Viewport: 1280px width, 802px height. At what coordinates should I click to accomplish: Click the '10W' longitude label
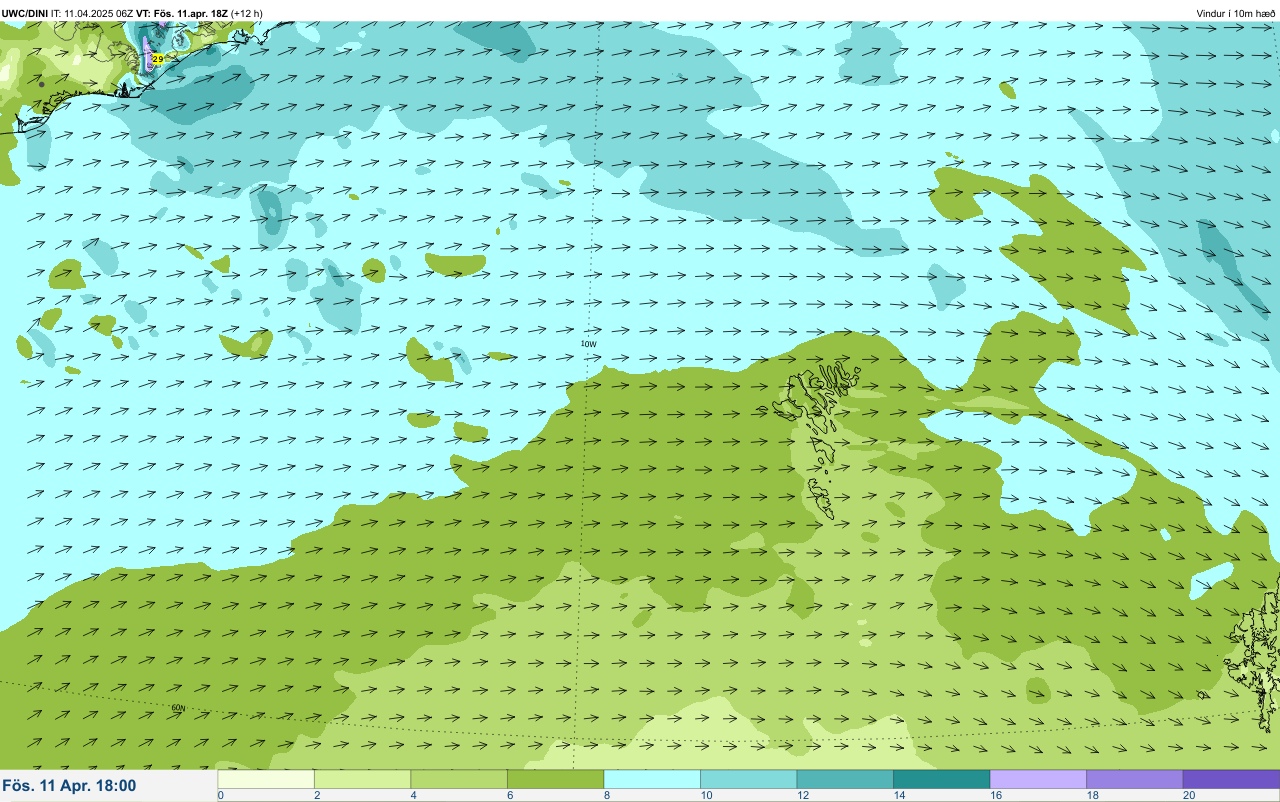[x=588, y=344]
